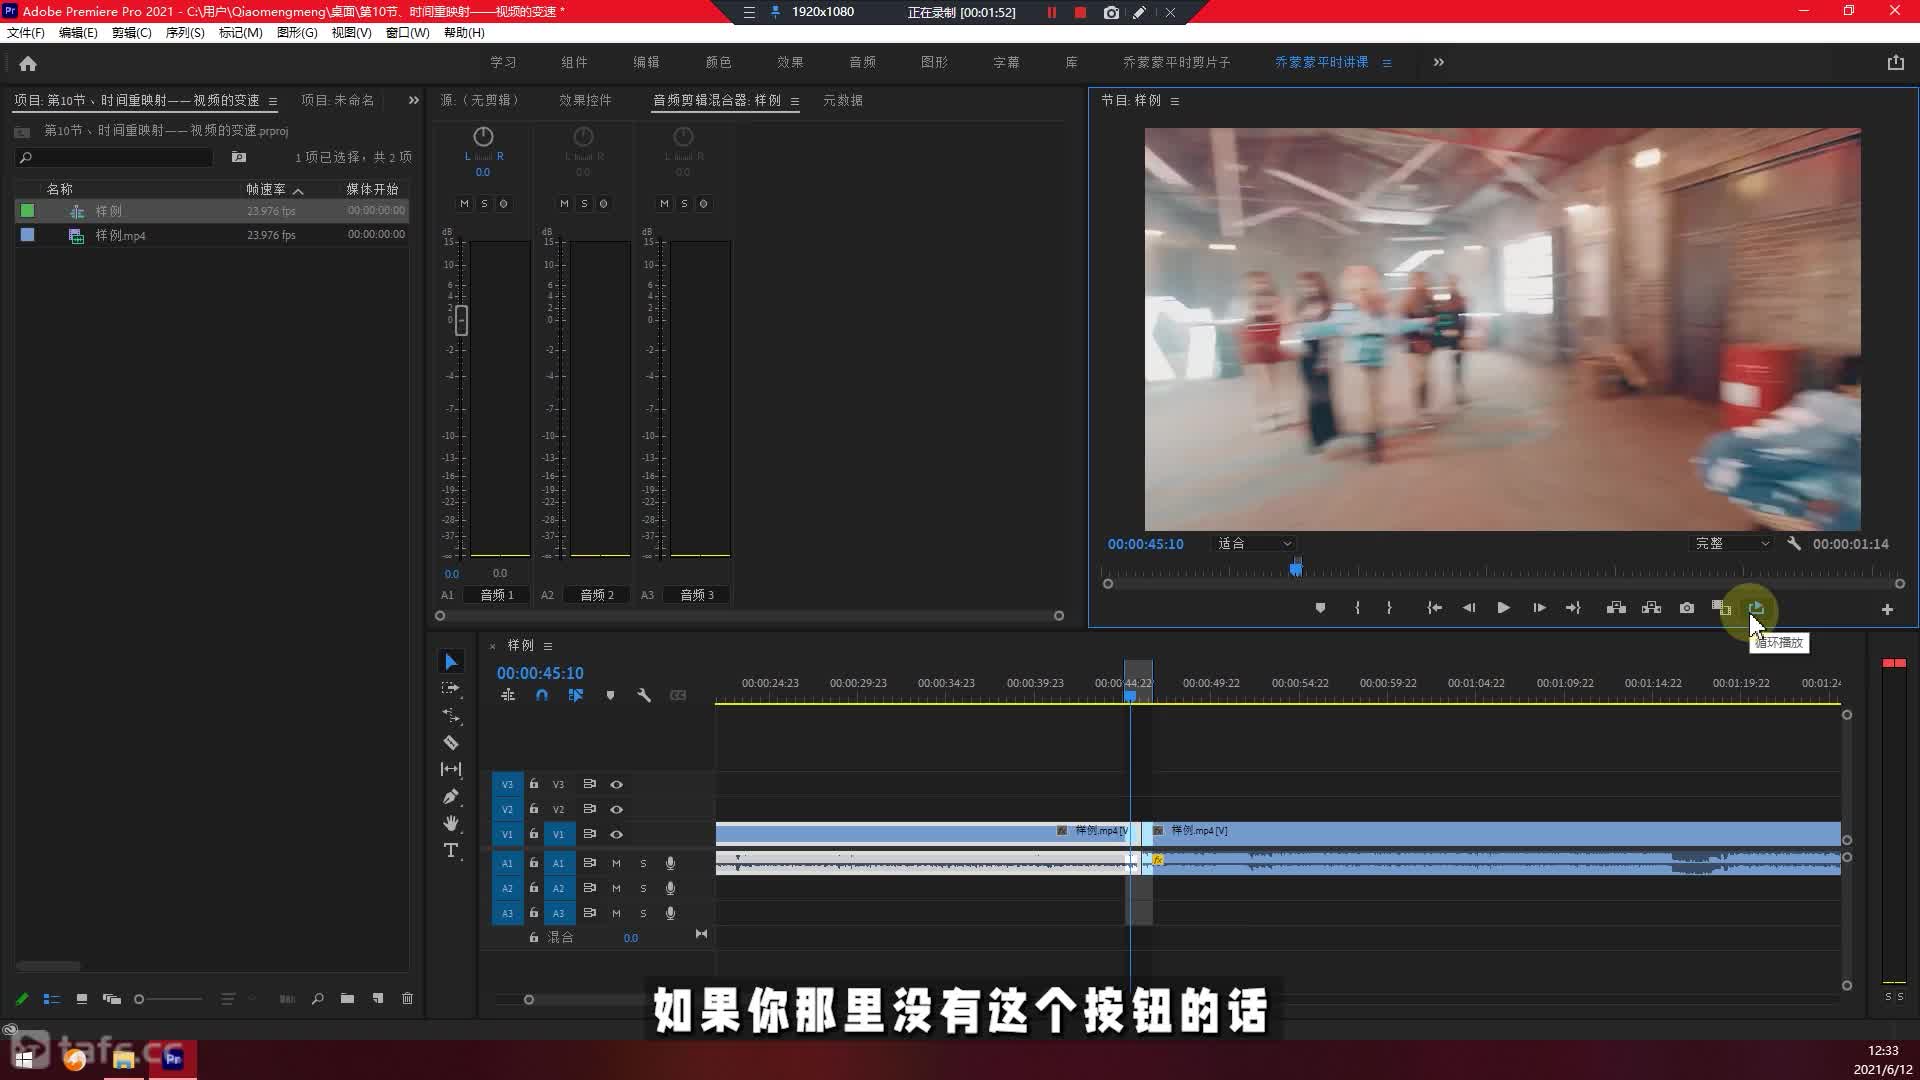Select the Pen tool

[x=451, y=796]
